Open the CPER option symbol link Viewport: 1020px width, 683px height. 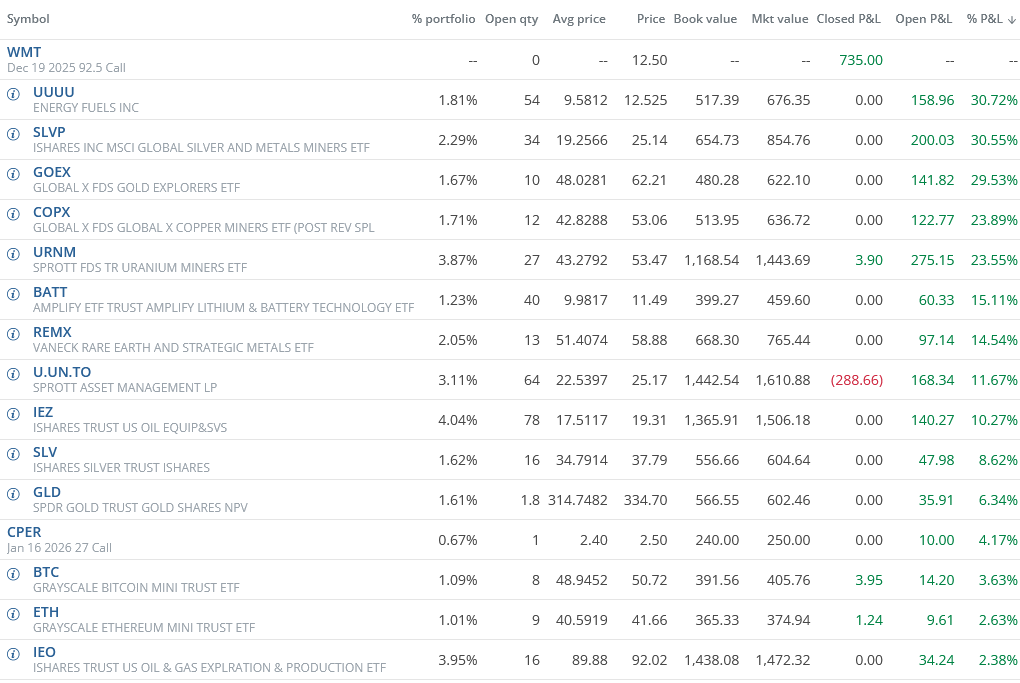pos(24,532)
